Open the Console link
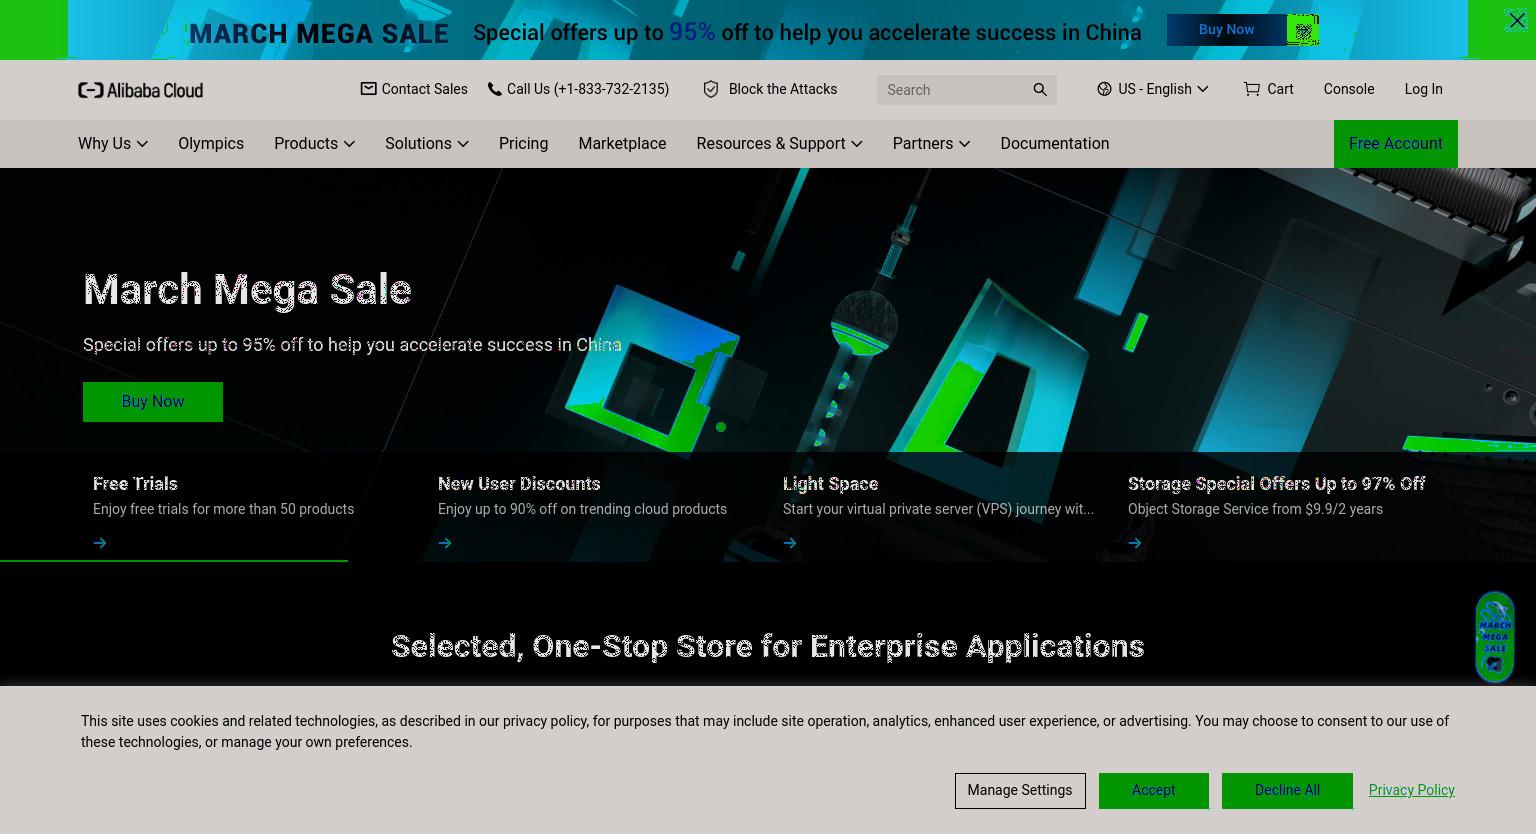Image resolution: width=1536 pixels, height=834 pixels. click(x=1348, y=89)
